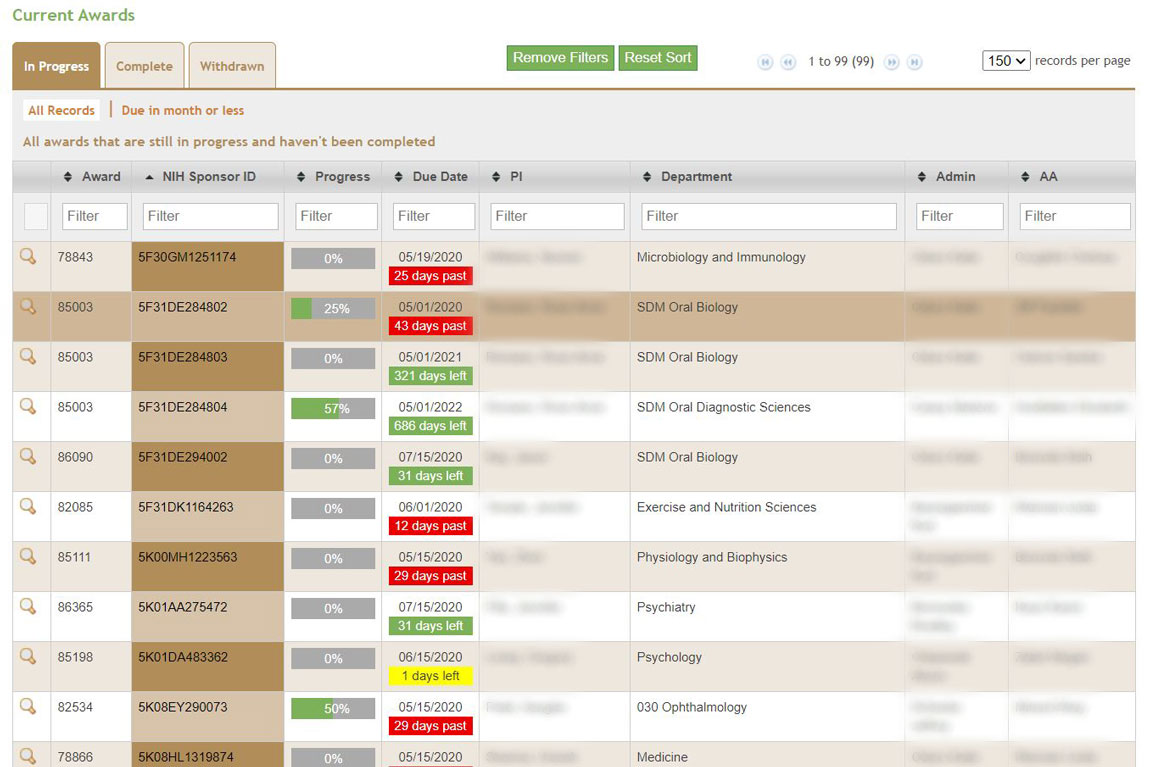This screenshot has height=767, width=1150.
Task: Click next page pagination icon
Action: click(x=892, y=62)
